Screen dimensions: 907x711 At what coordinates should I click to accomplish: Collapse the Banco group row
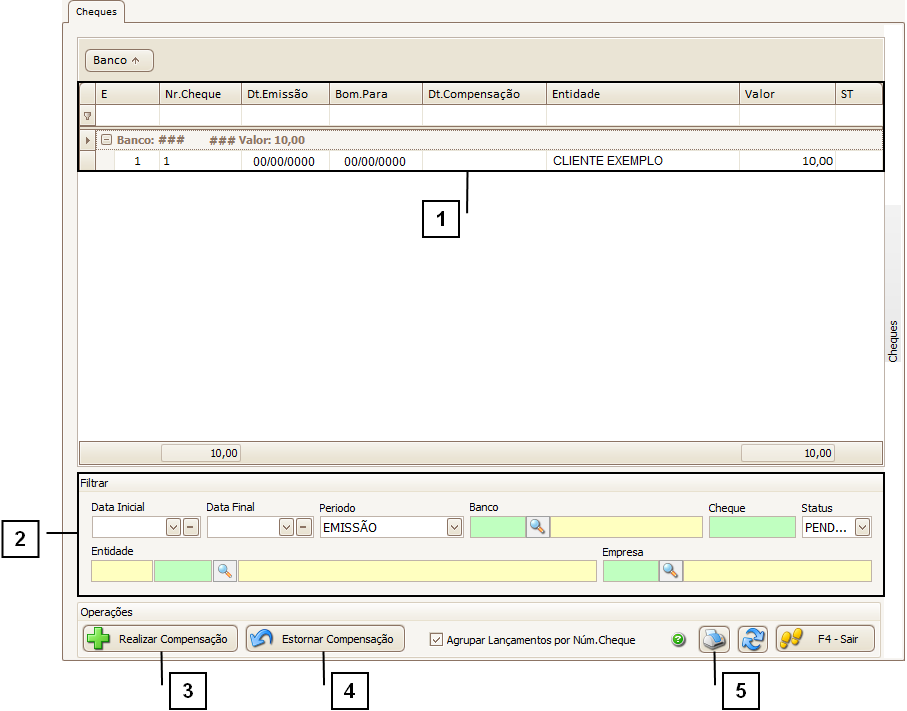point(106,140)
